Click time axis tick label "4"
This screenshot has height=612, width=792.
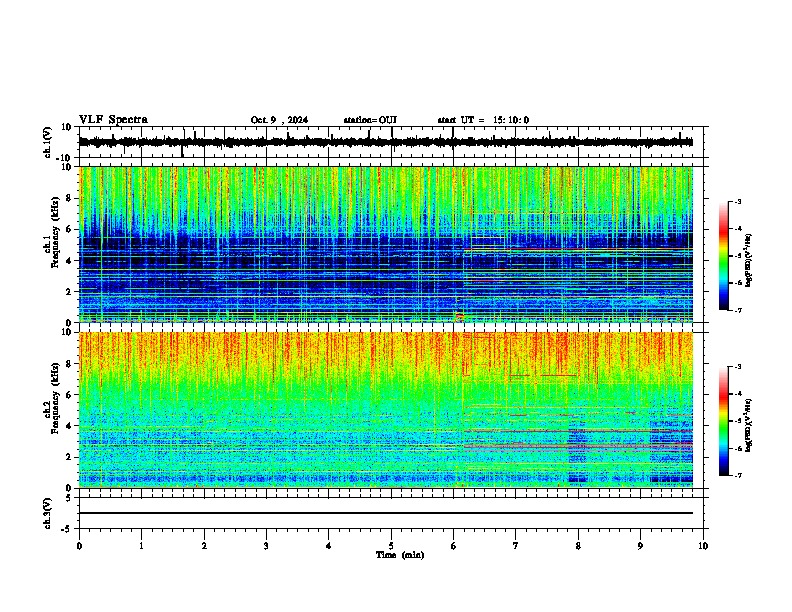click(x=329, y=546)
